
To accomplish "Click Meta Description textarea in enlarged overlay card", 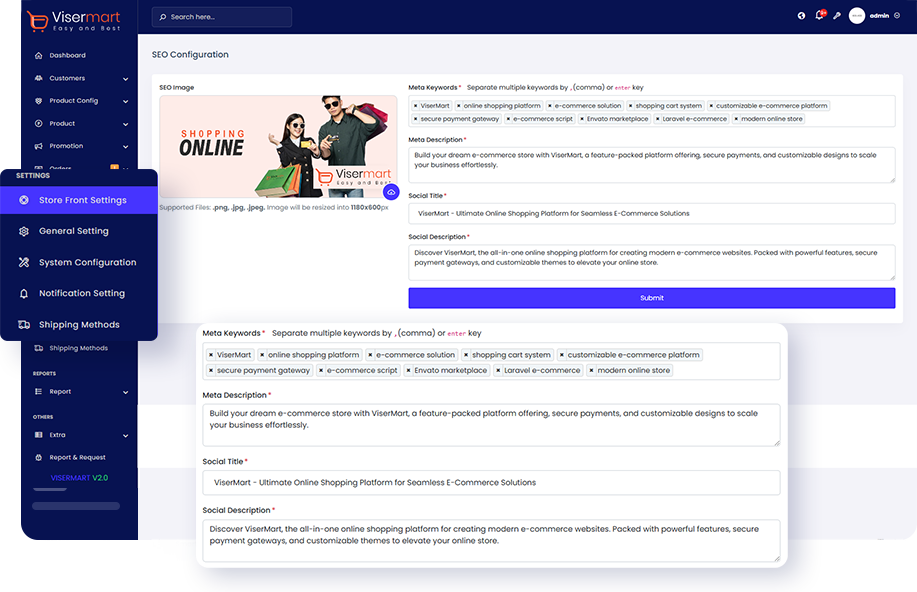I will (x=491, y=425).
